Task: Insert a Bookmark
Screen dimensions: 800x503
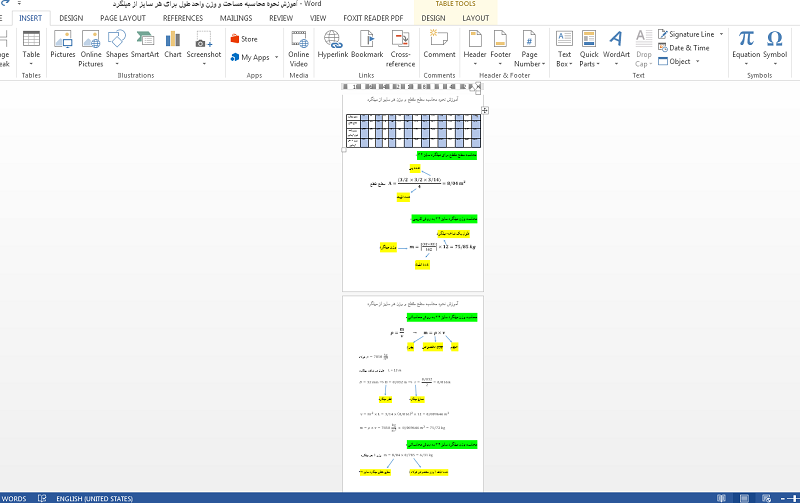Action: [367, 44]
